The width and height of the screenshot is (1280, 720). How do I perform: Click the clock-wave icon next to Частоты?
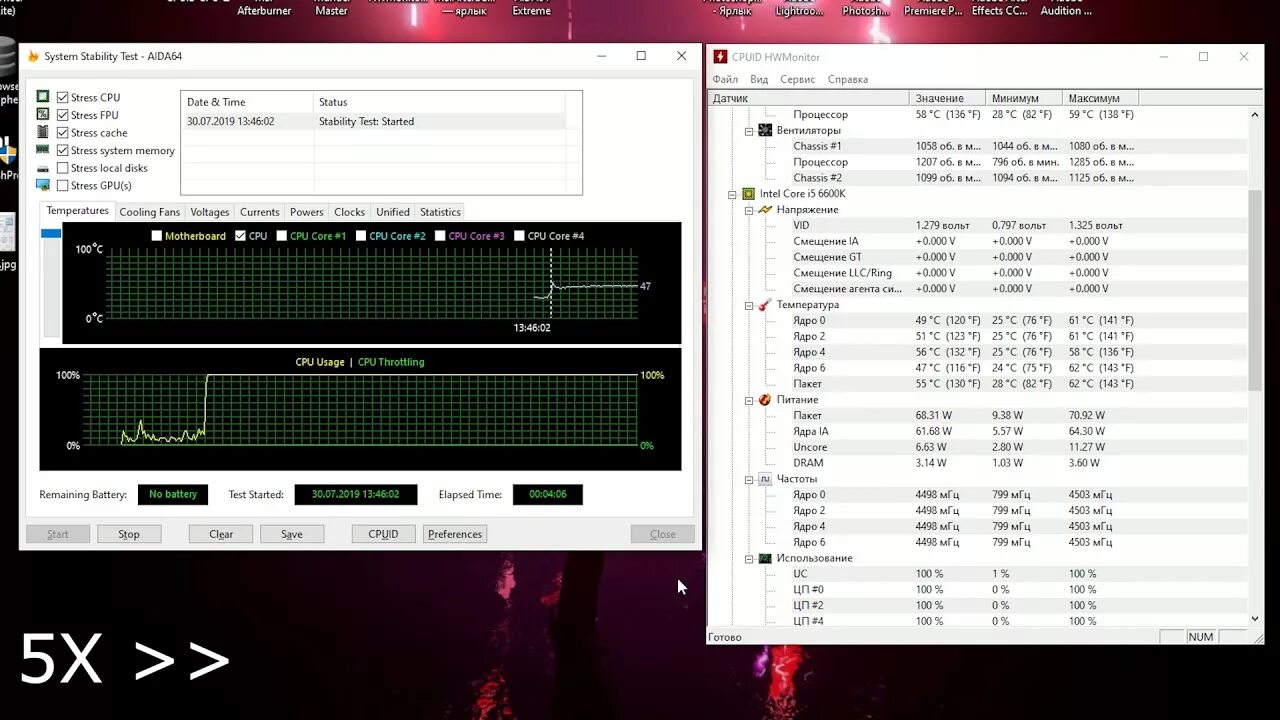pos(765,479)
